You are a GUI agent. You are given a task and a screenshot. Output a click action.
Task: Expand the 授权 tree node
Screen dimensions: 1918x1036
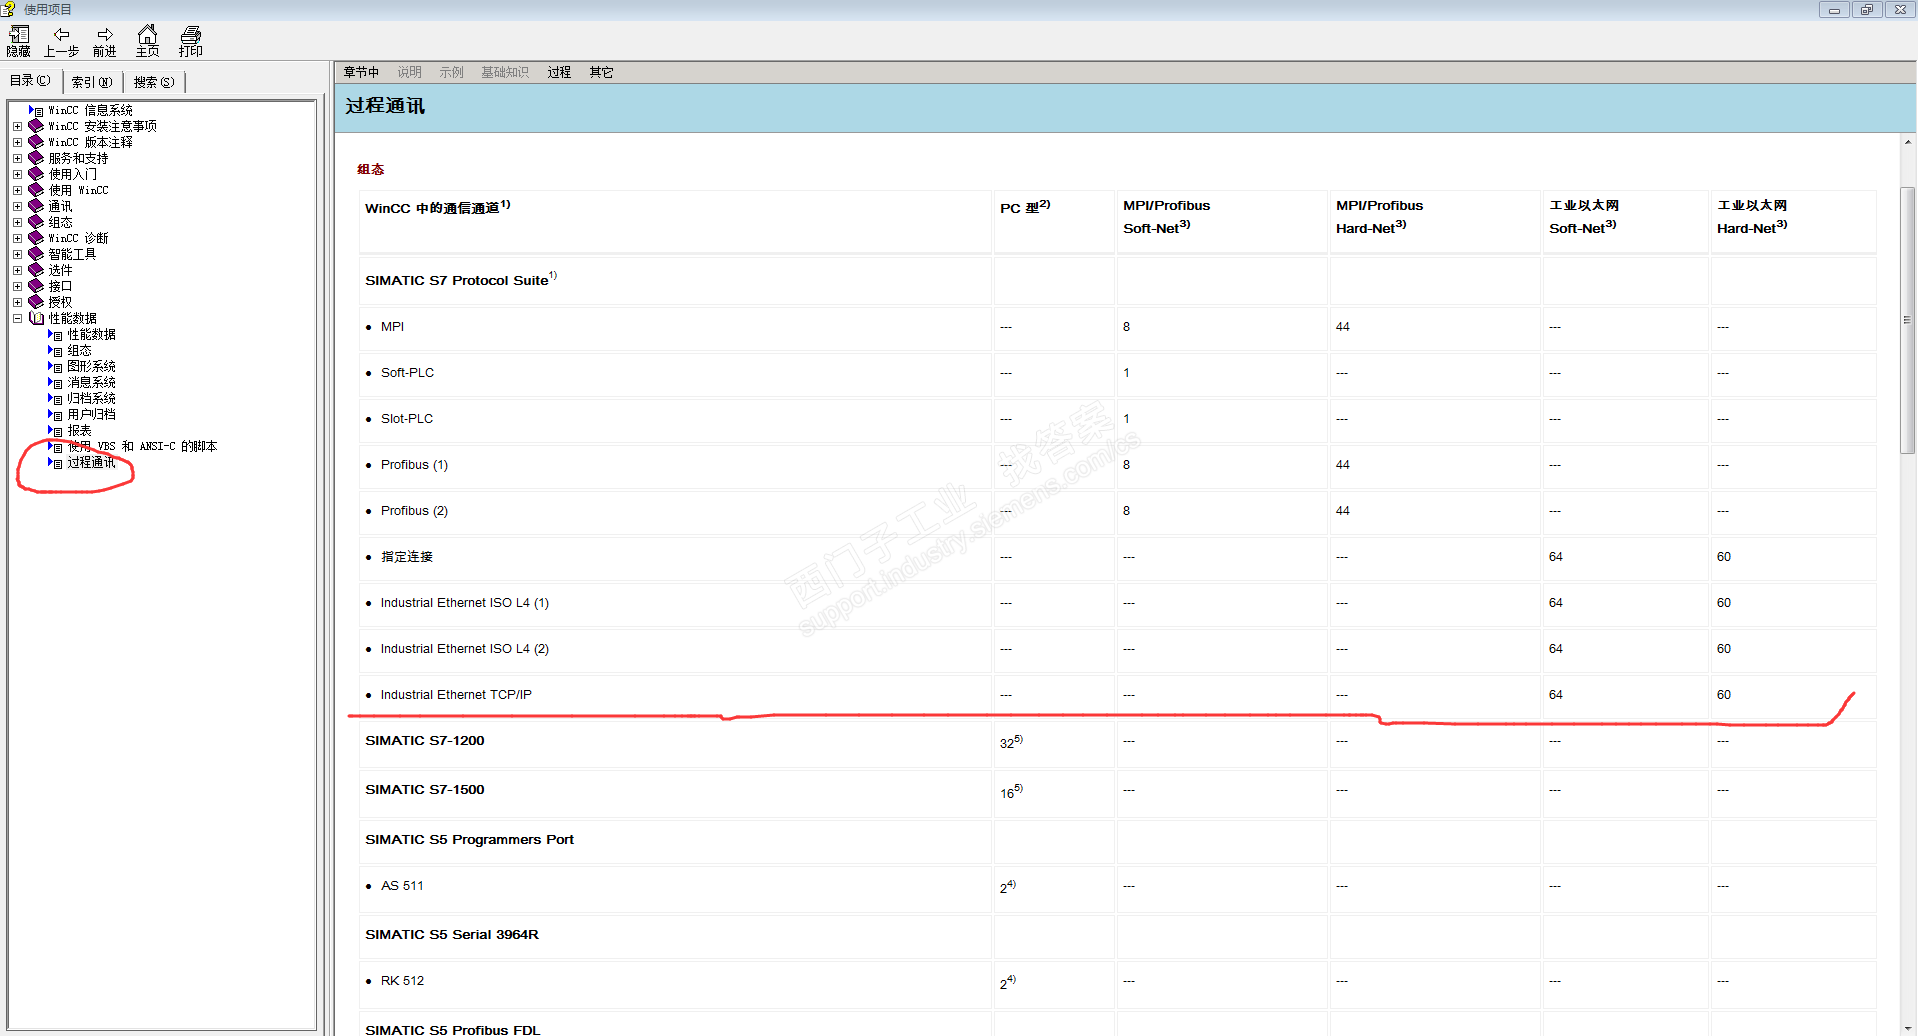17,303
